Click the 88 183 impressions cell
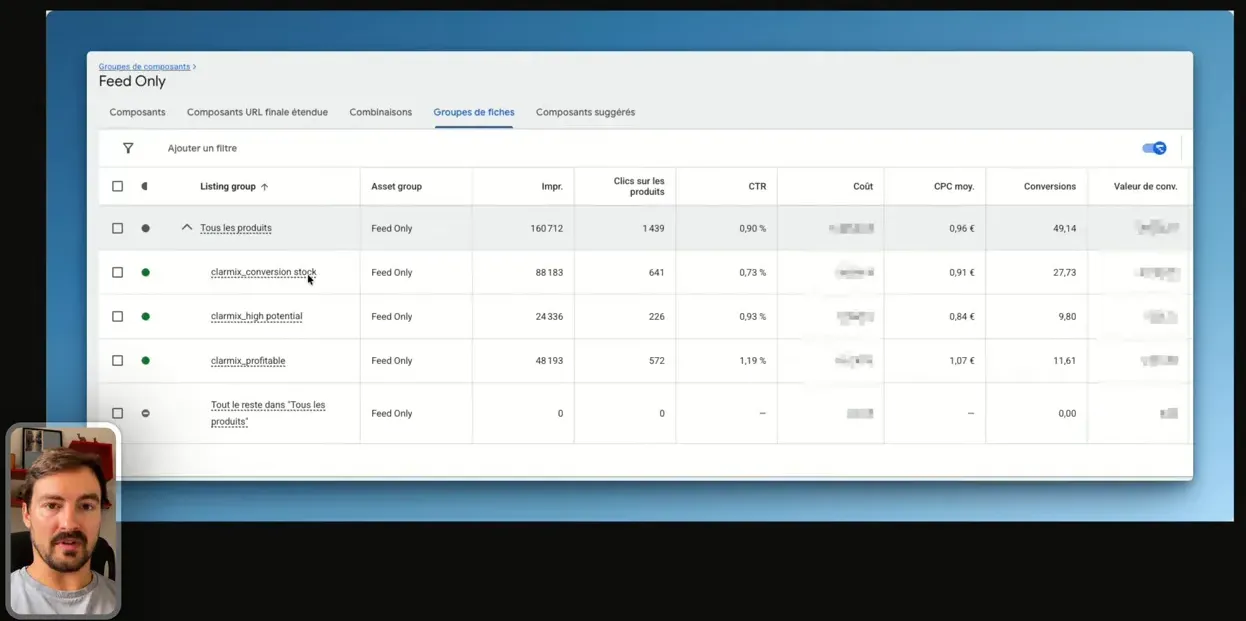 [549, 272]
